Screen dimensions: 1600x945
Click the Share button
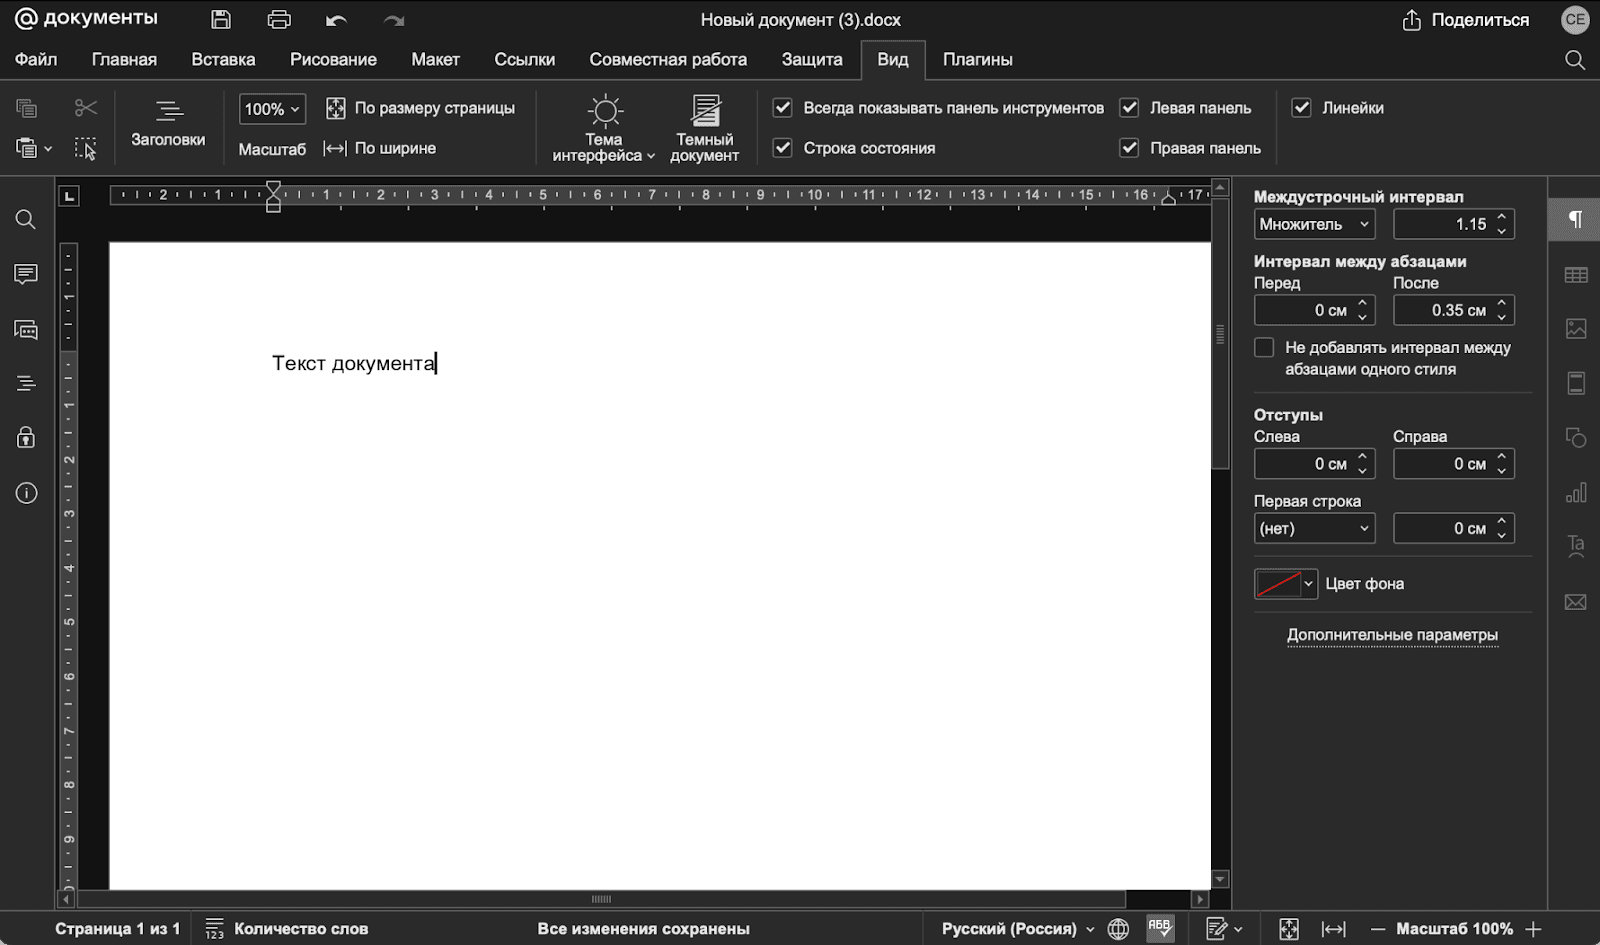(x=1466, y=20)
